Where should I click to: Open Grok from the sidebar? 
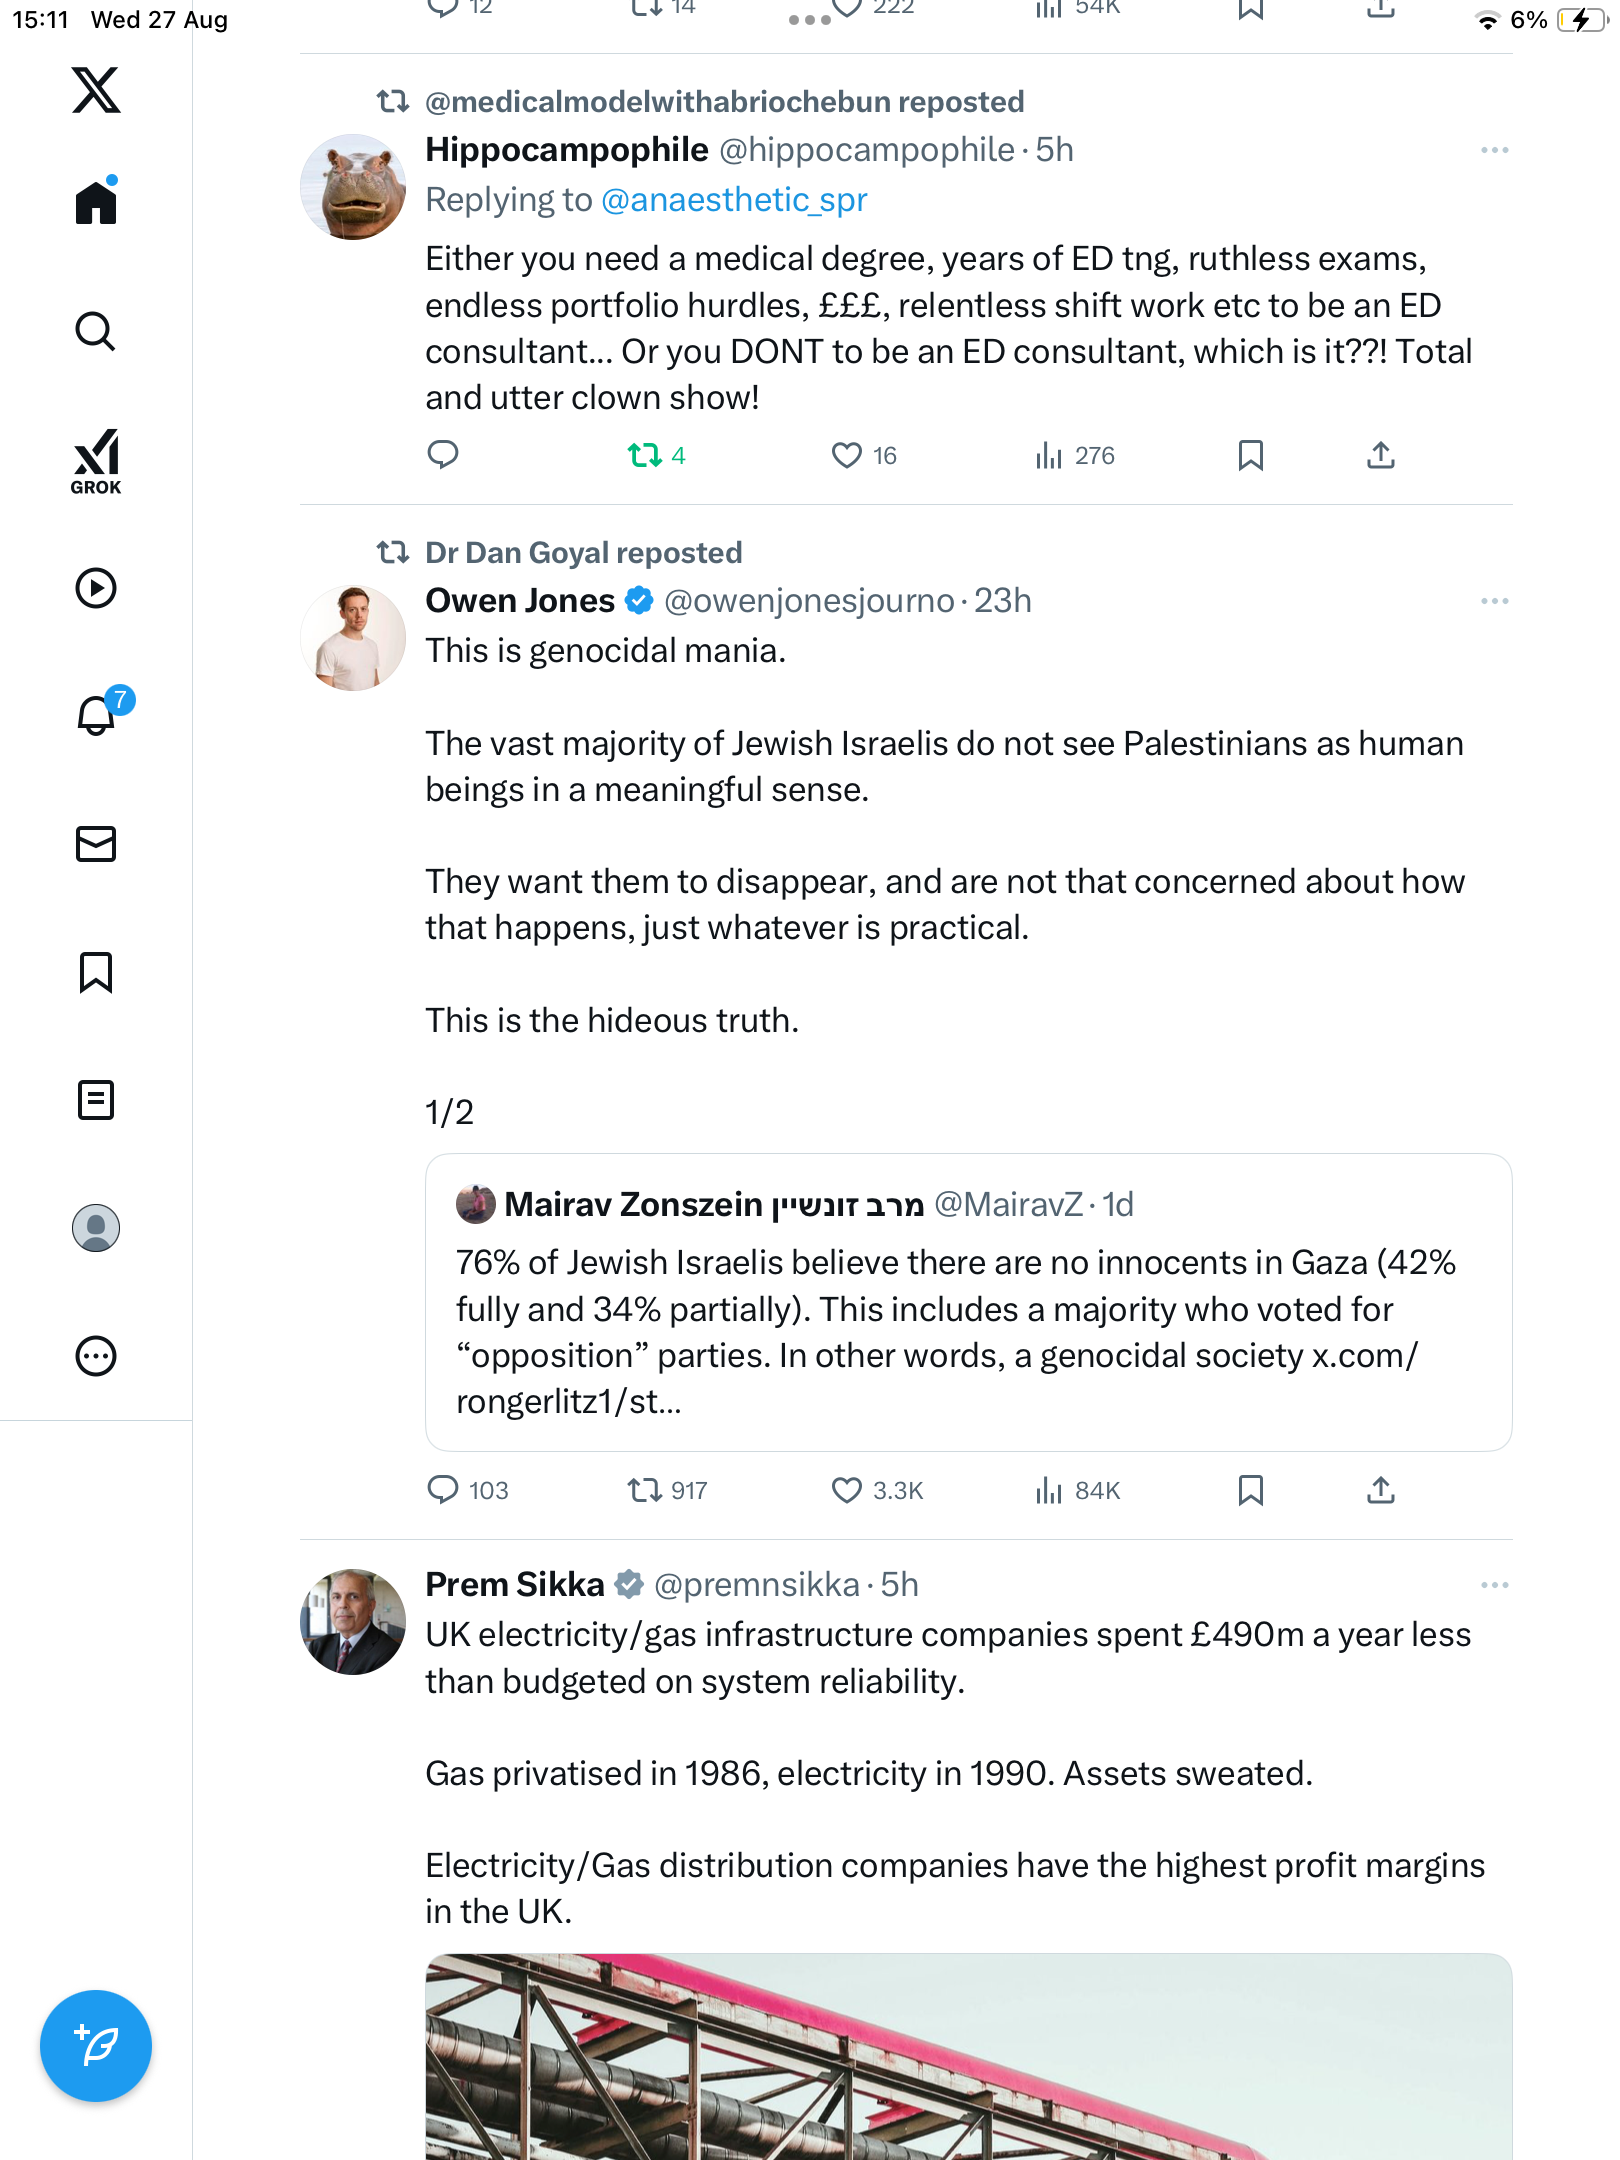[96, 462]
